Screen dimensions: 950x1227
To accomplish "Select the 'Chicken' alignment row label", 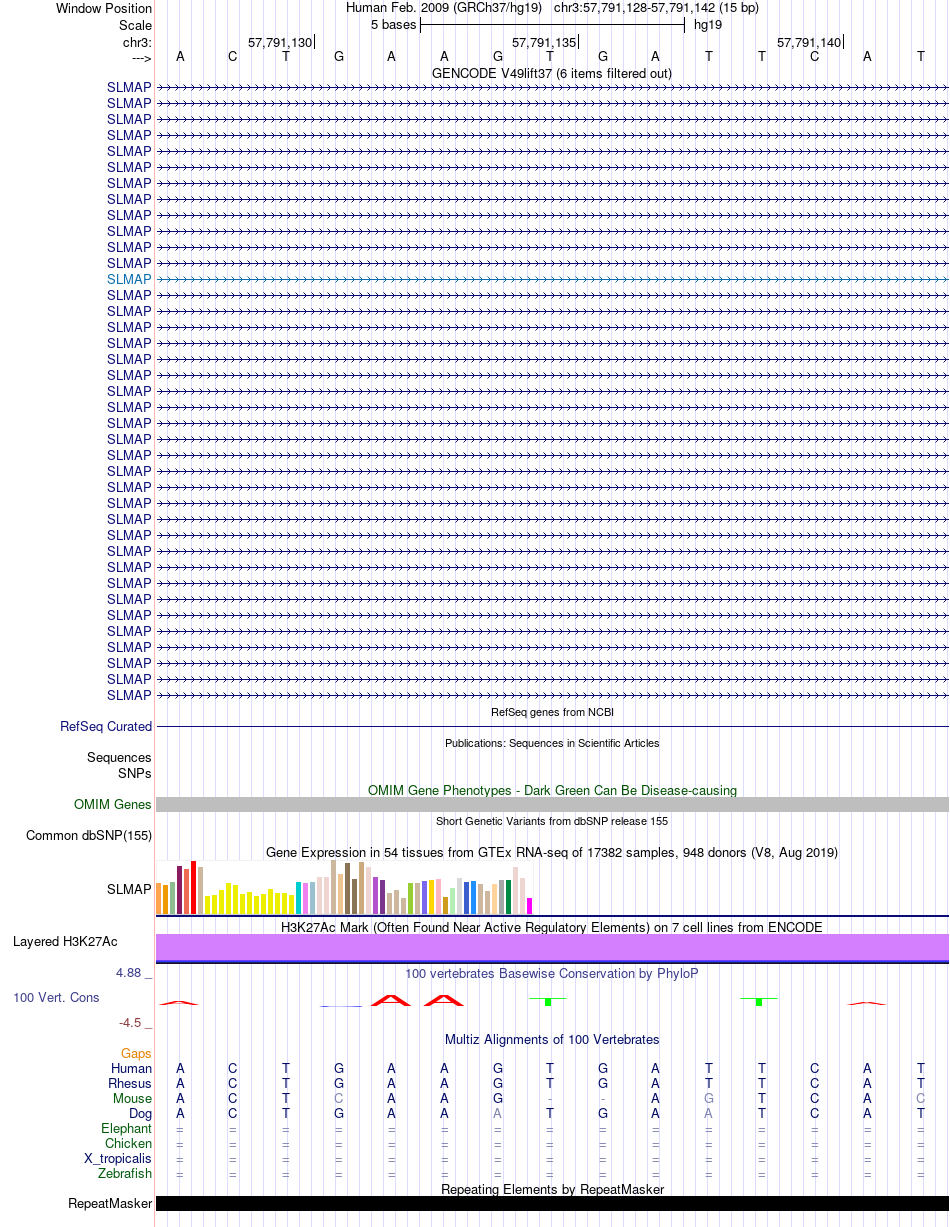I will pyautogui.click(x=129, y=1144).
